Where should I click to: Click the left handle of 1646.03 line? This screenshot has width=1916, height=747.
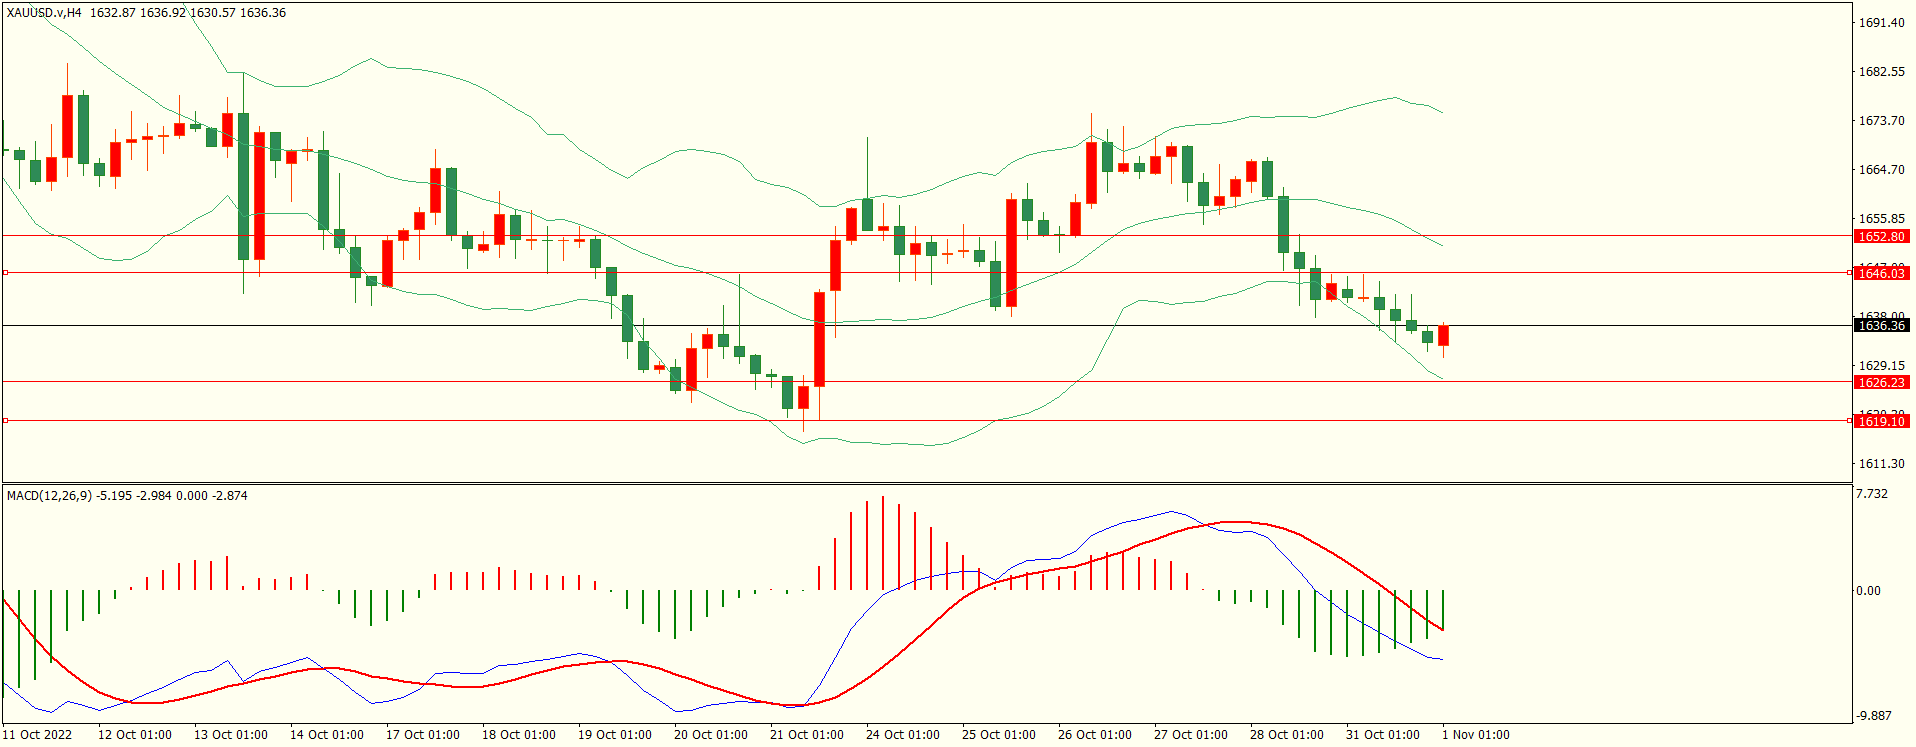(5, 272)
